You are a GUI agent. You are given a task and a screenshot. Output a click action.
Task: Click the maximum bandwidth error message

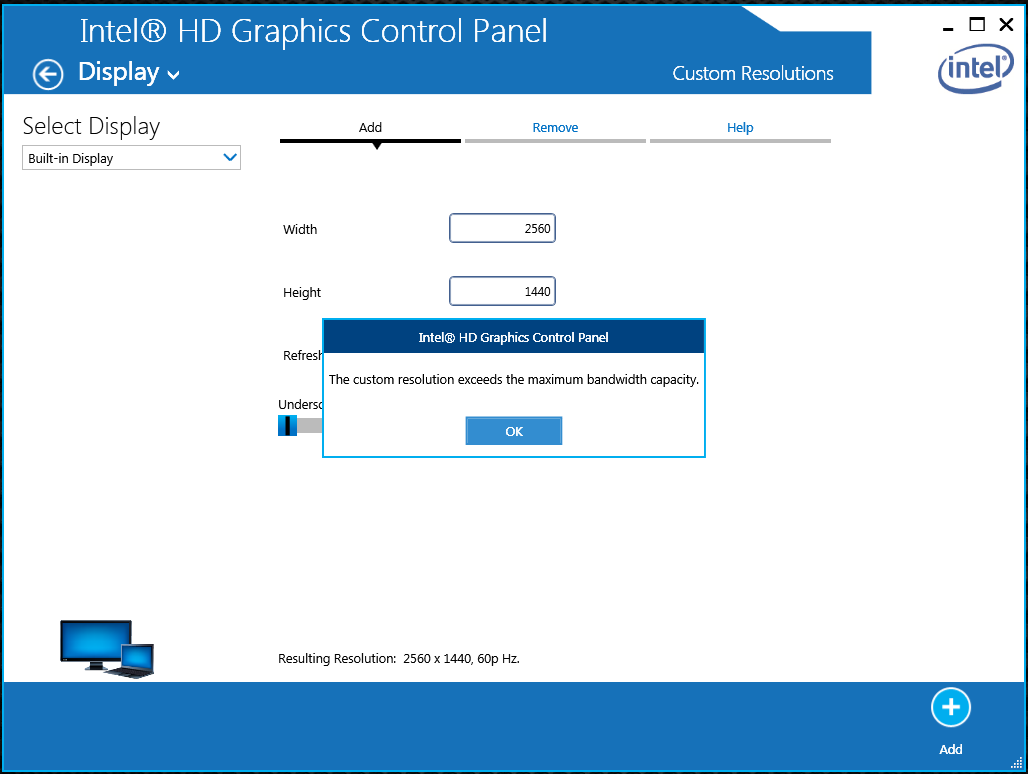click(514, 379)
